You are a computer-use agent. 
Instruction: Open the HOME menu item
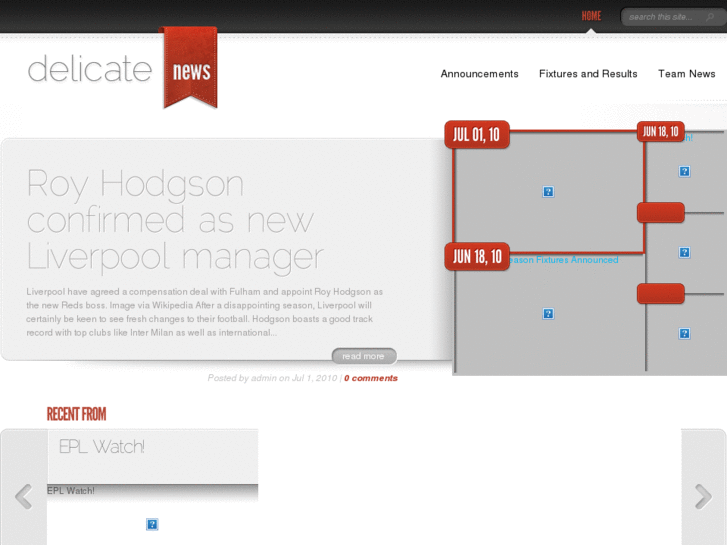coord(591,16)
